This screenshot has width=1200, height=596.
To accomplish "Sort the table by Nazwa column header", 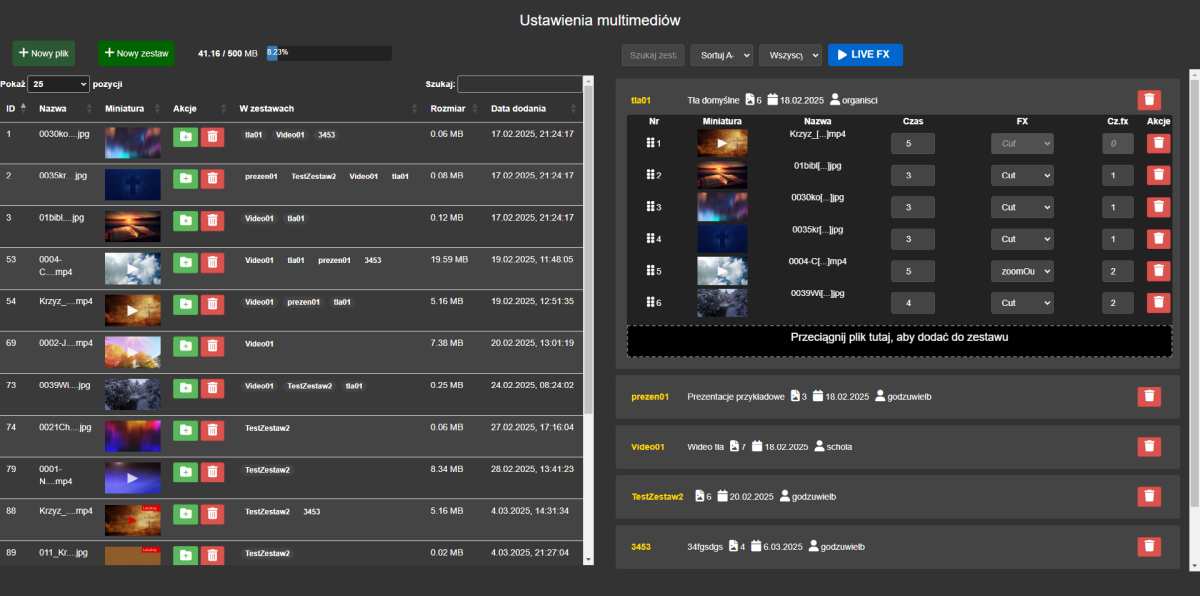I will pos(52,108).
